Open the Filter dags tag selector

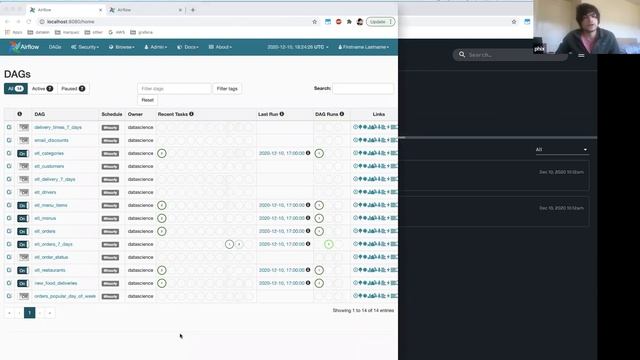174,89
